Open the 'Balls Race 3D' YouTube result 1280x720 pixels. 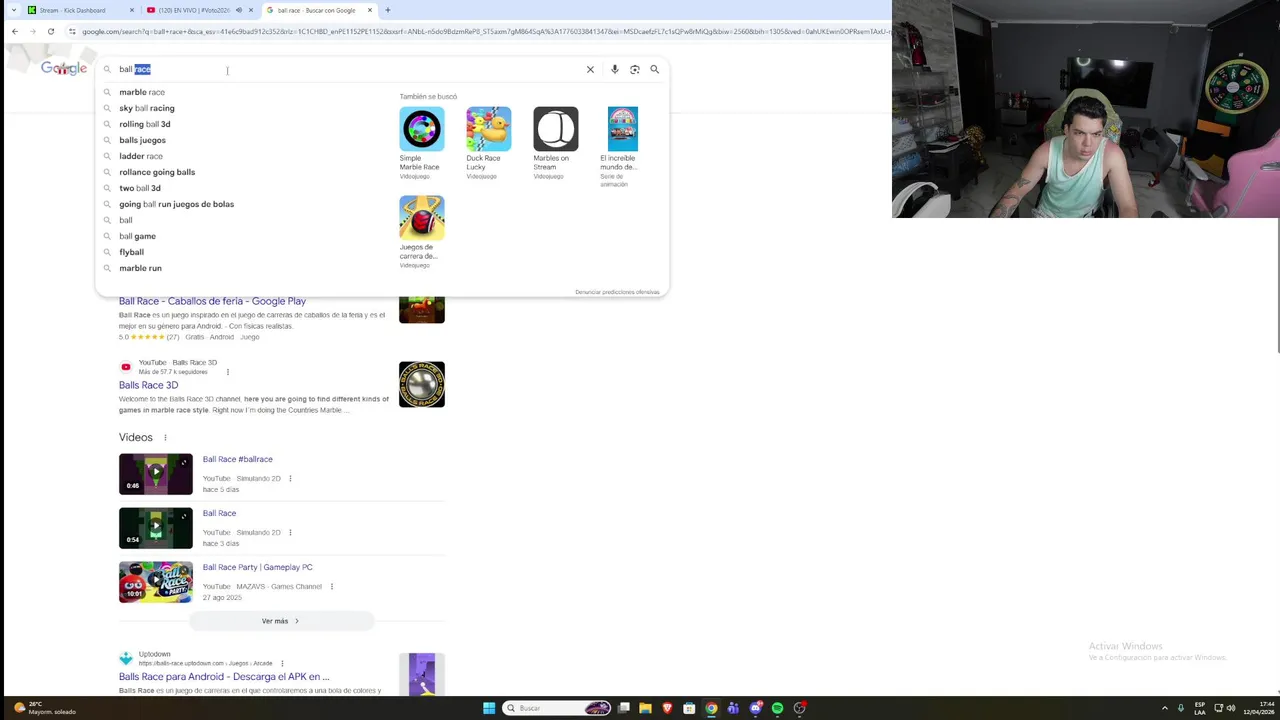(148, 385)
